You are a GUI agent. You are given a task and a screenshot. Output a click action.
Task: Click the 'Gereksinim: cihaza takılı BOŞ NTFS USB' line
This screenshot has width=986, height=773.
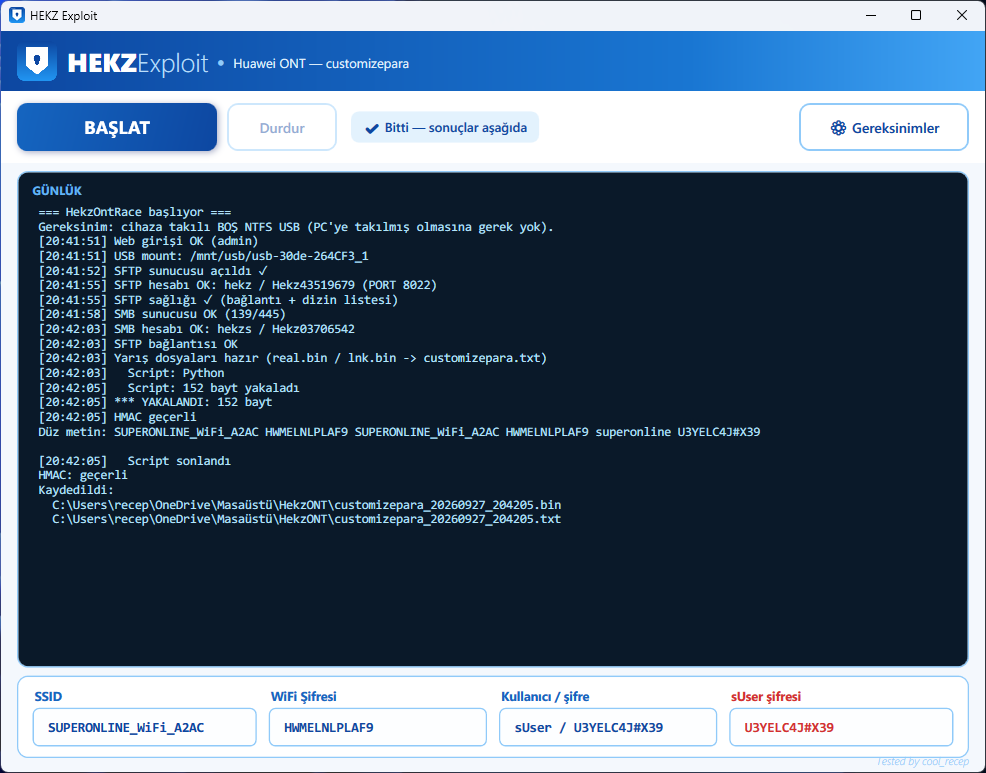296,227
